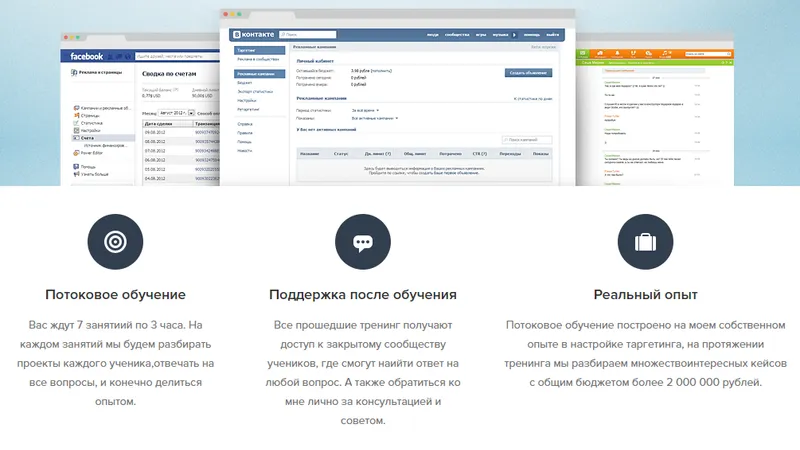The width and height of the screenshot is (800, 450).
Task: Click the discussions icon in Odnoklassniki orange bar
Action: [x=649, y=53]
